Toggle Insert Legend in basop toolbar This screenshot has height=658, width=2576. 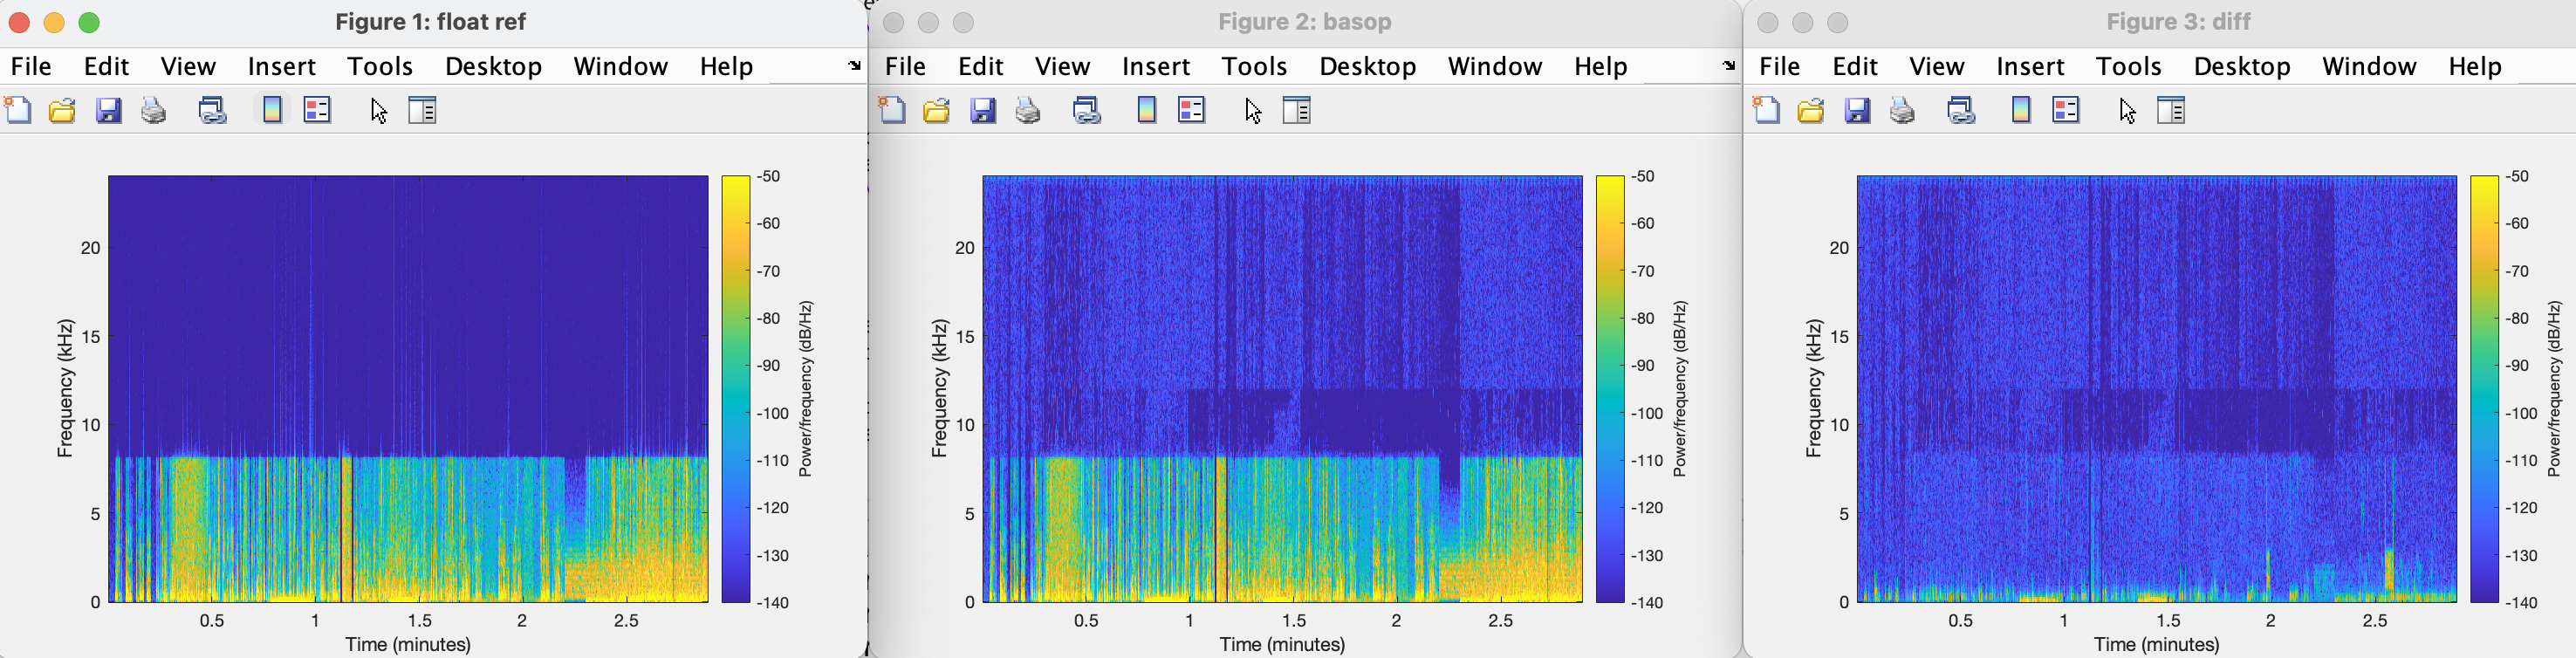[x=1191, y=110]
